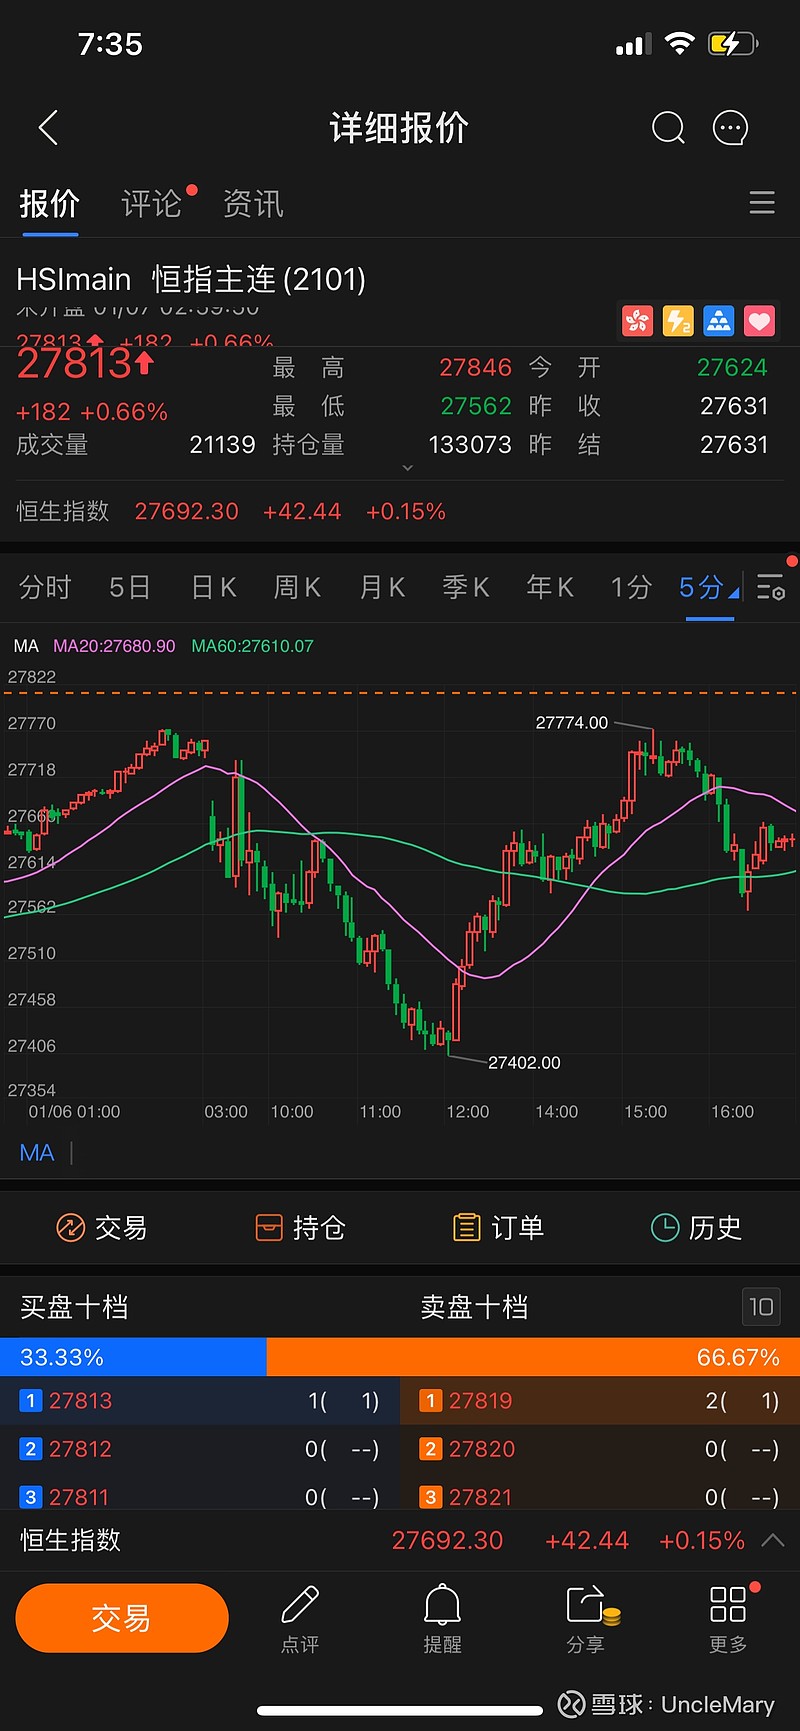Select the 5日 chart period
800x1731 pixels.
(130, 587)
